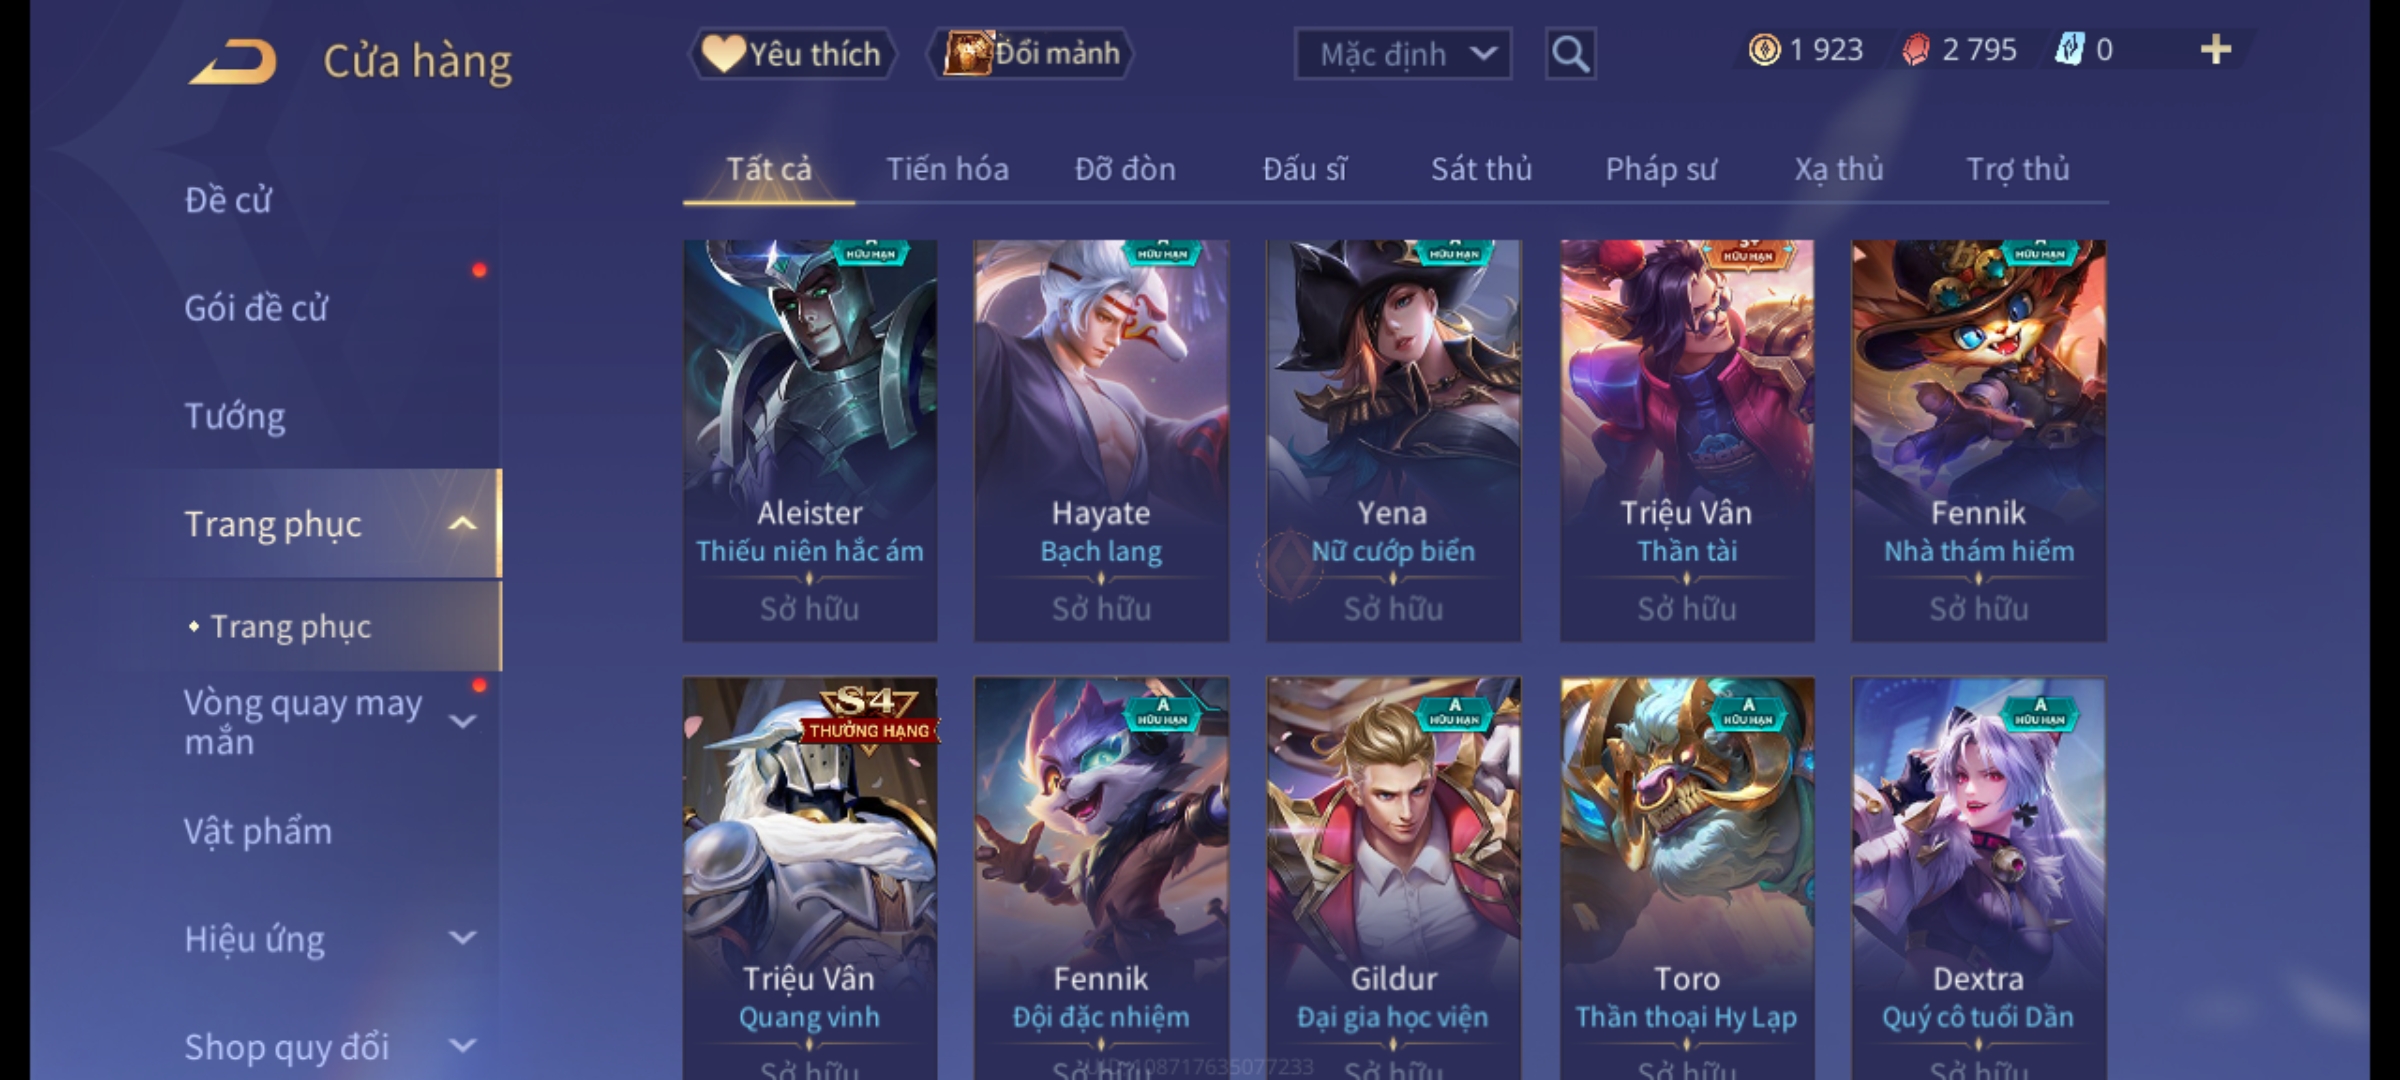Open the Yena Nữ cướp biển skin card
This screenshot has width=2400, height=1080.
1393,440
